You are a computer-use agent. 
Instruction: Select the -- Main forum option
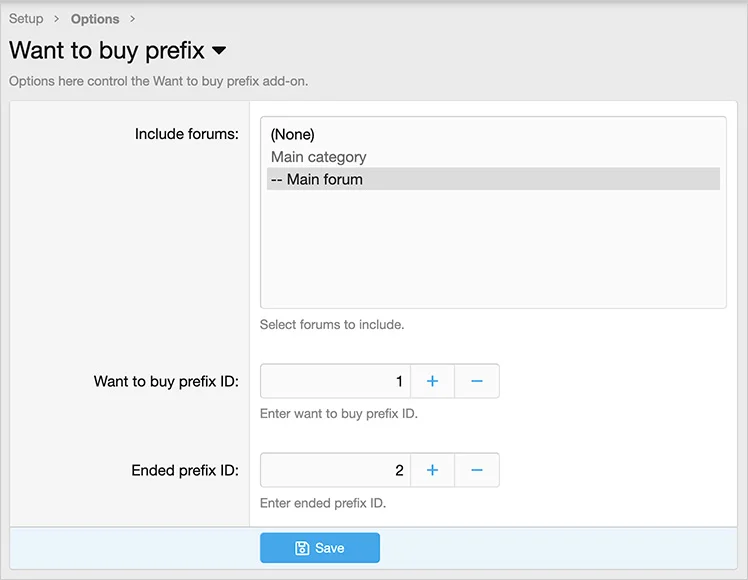316,180
